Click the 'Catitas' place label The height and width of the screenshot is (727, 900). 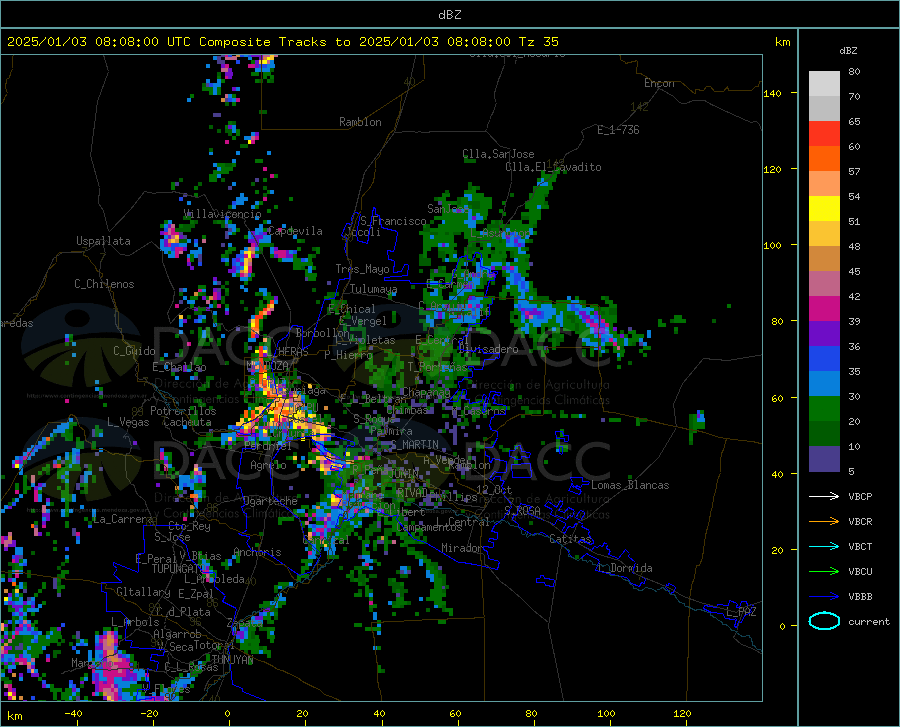[570, 539]
